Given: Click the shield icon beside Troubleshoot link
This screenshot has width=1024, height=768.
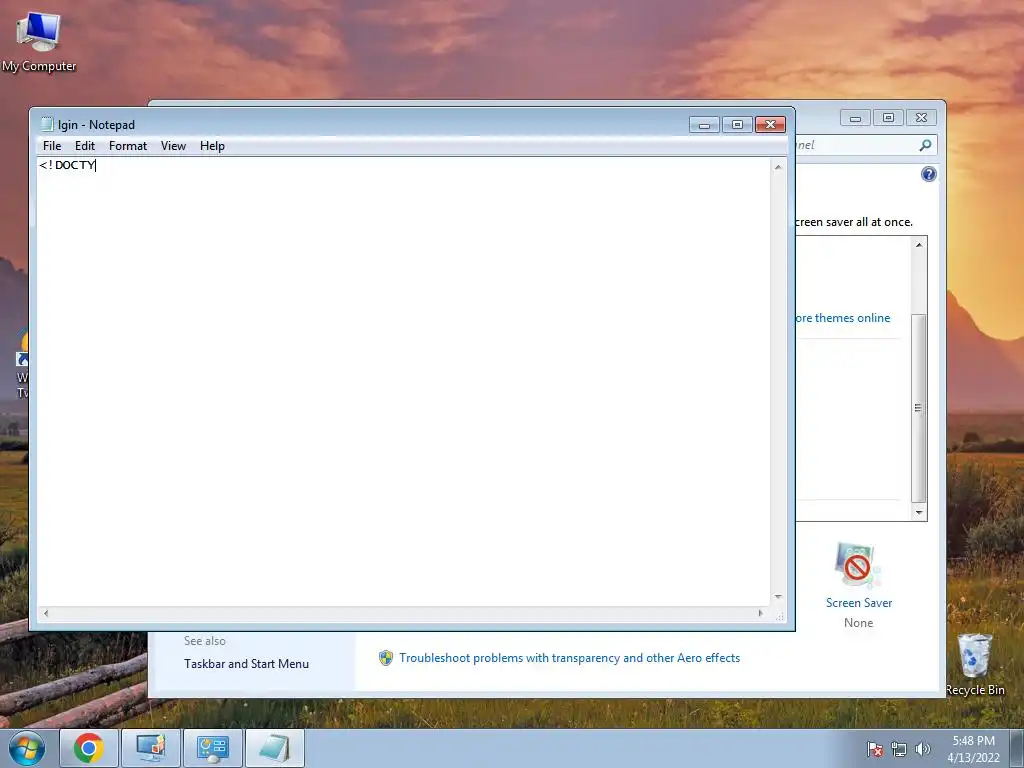Looking at the screenshot, I should tap(386, 658).
